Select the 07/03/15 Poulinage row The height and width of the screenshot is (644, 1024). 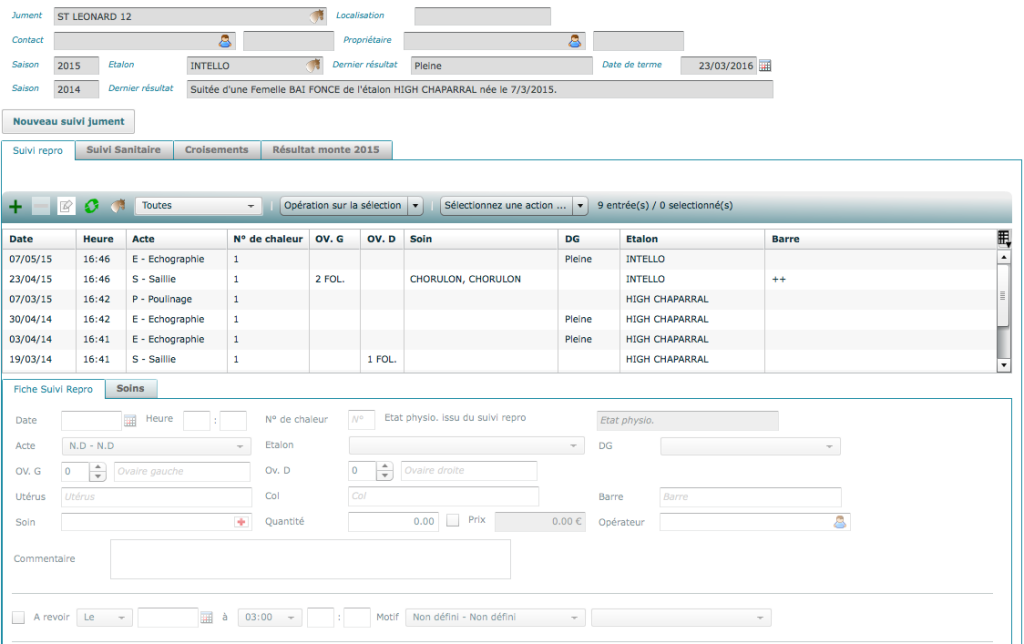click(500, 299)
